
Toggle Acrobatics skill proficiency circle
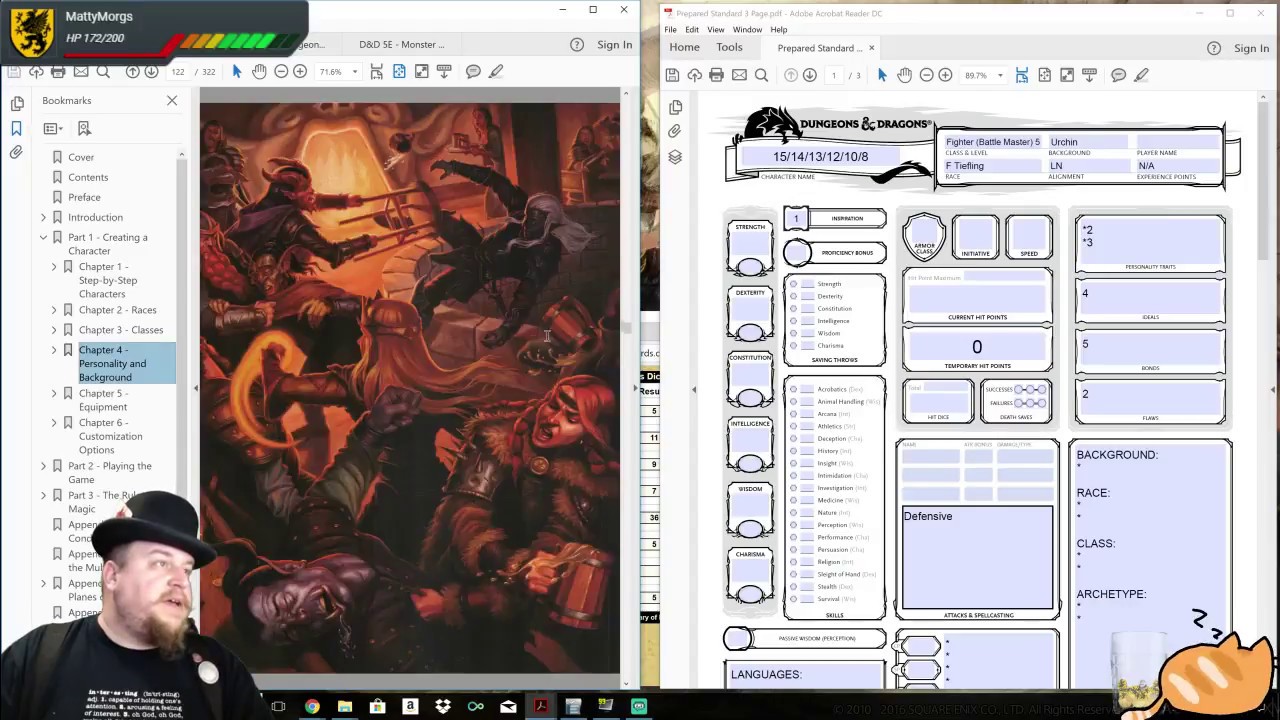(794, 389)
